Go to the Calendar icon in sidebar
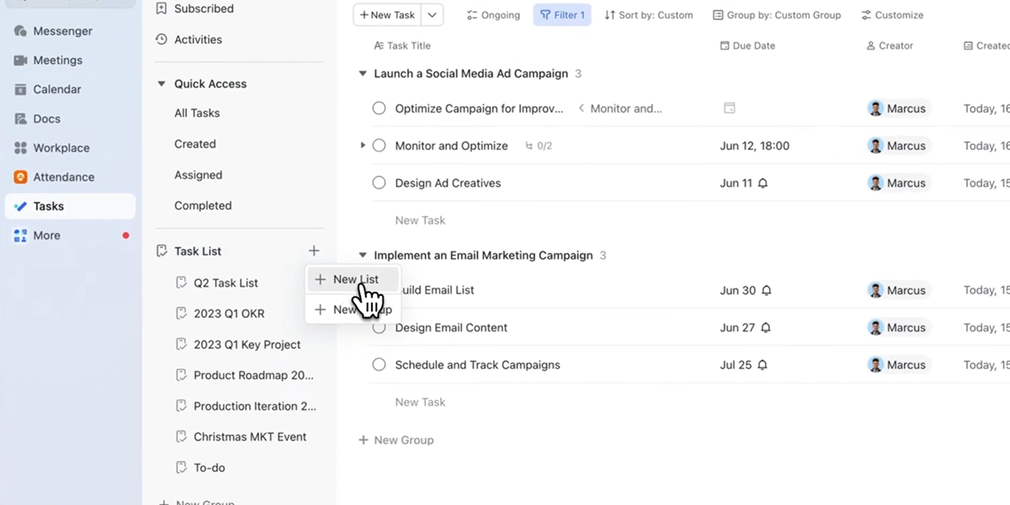This screenshot has height=505, width=1010. click(x=20, y=89)
